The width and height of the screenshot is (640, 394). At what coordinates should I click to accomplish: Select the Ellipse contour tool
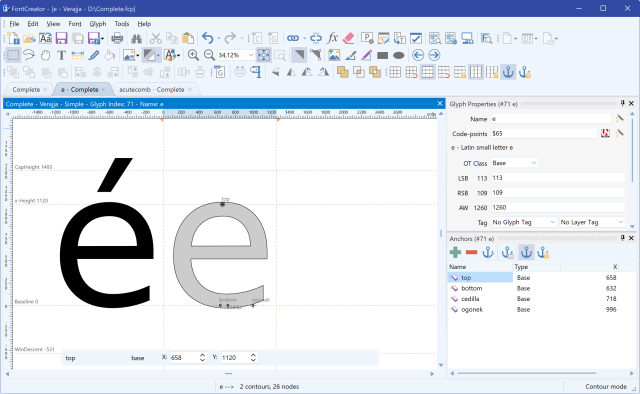pos(398,55)
